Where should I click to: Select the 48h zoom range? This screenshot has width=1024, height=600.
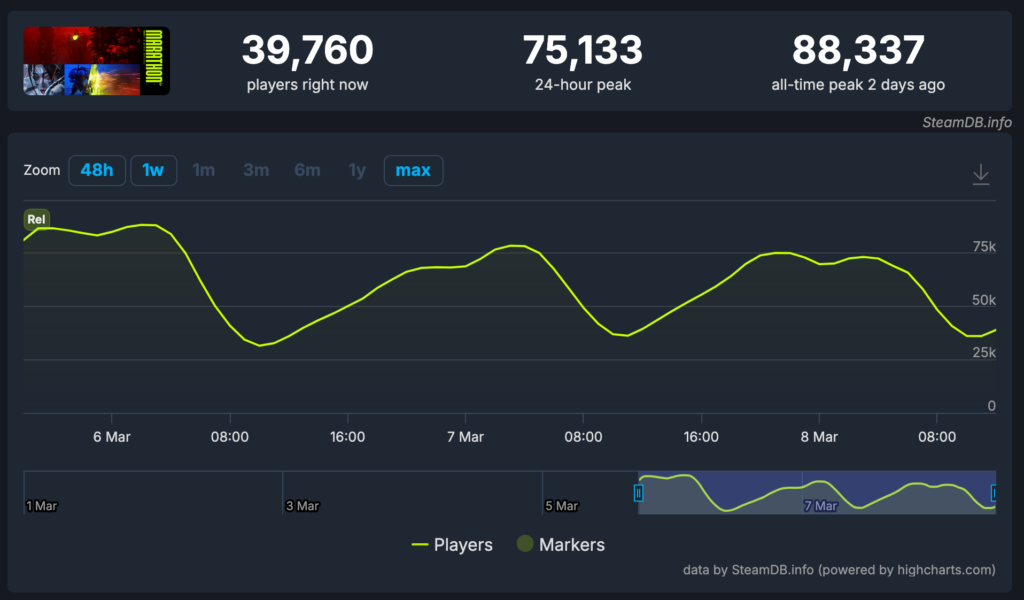click(x=96, y=170)
